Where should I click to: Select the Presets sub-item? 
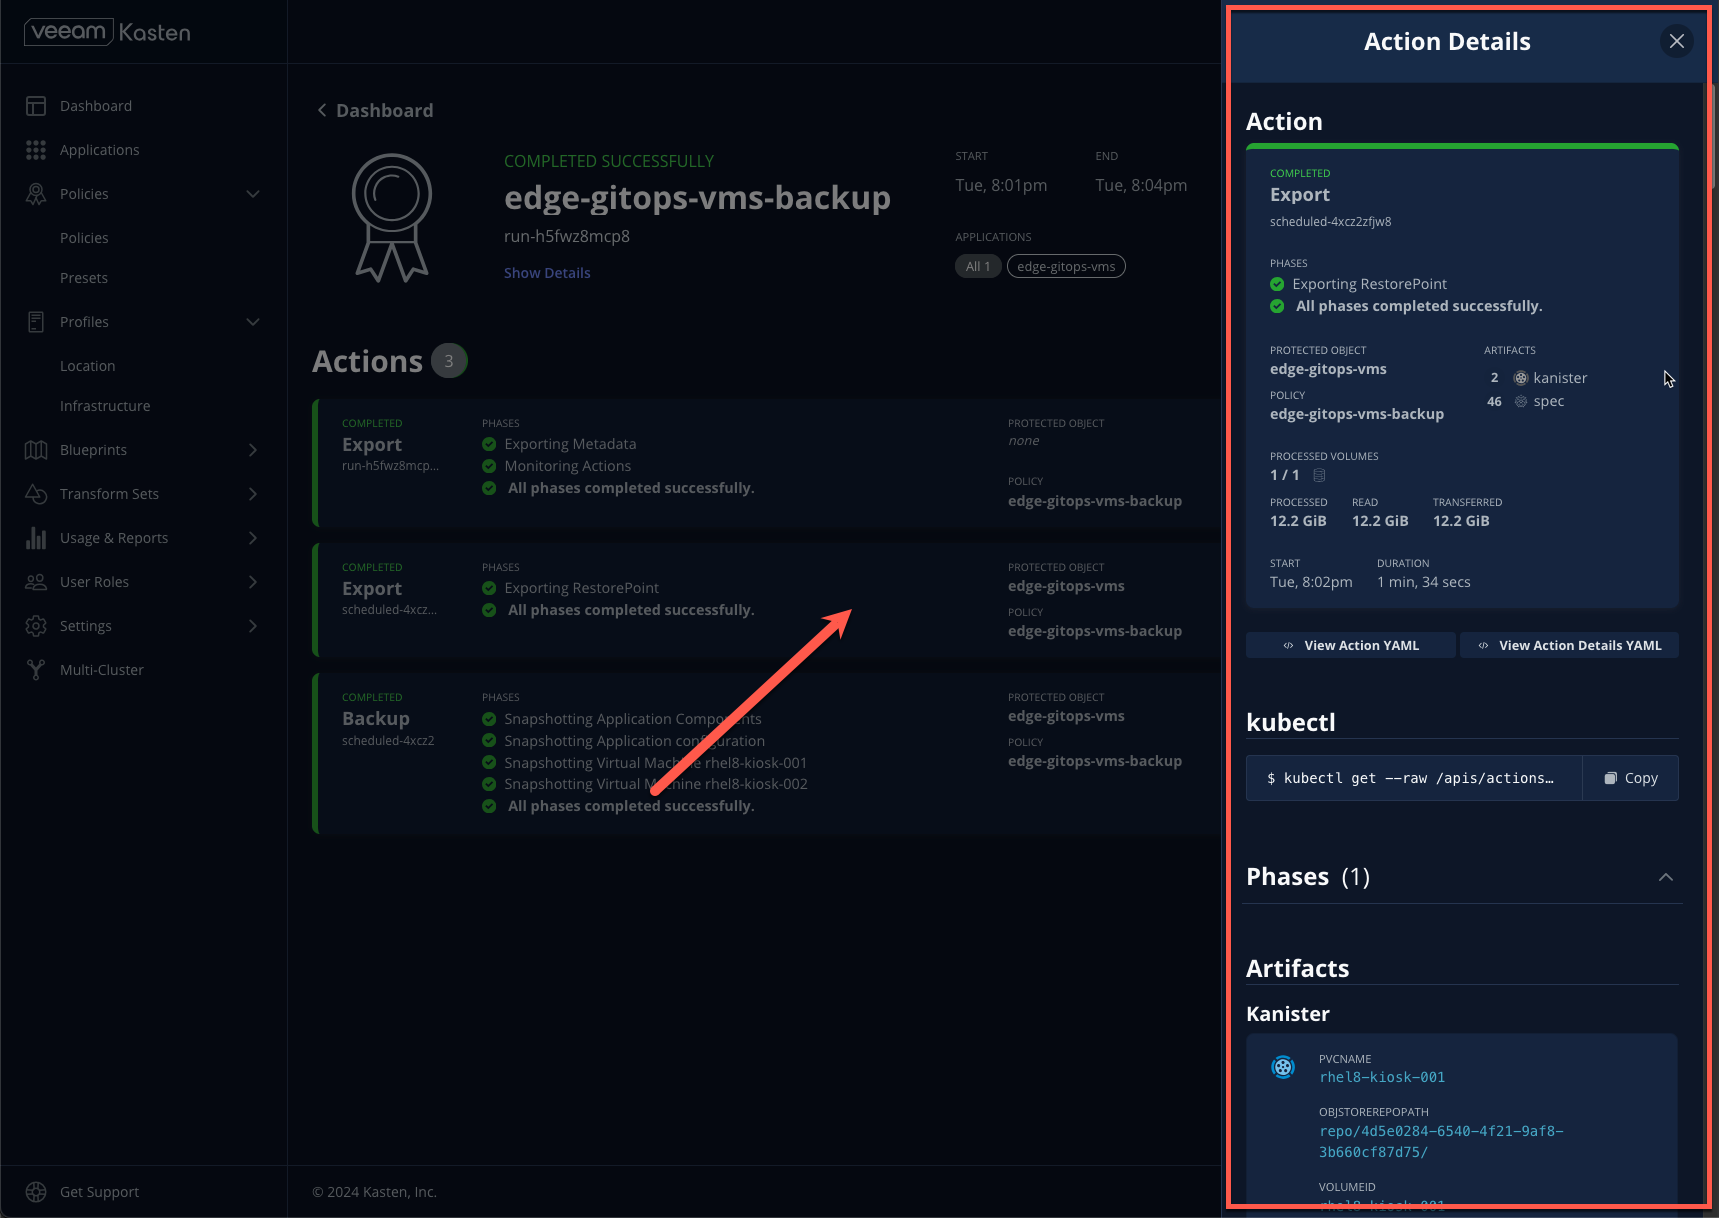click(x=84, y=278)
